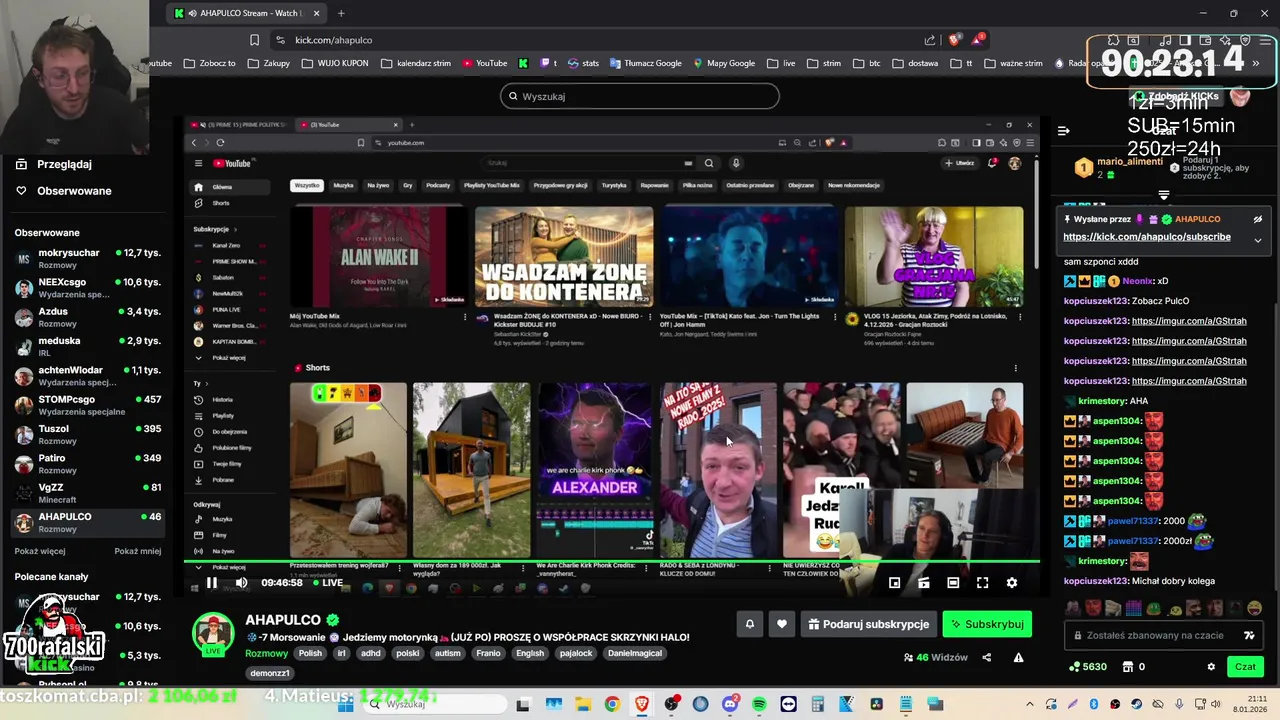The height and width of the screenshot is (720, 1280).
Task: Click the 5630 channel points balance
Action: (x=1088, y=667)
